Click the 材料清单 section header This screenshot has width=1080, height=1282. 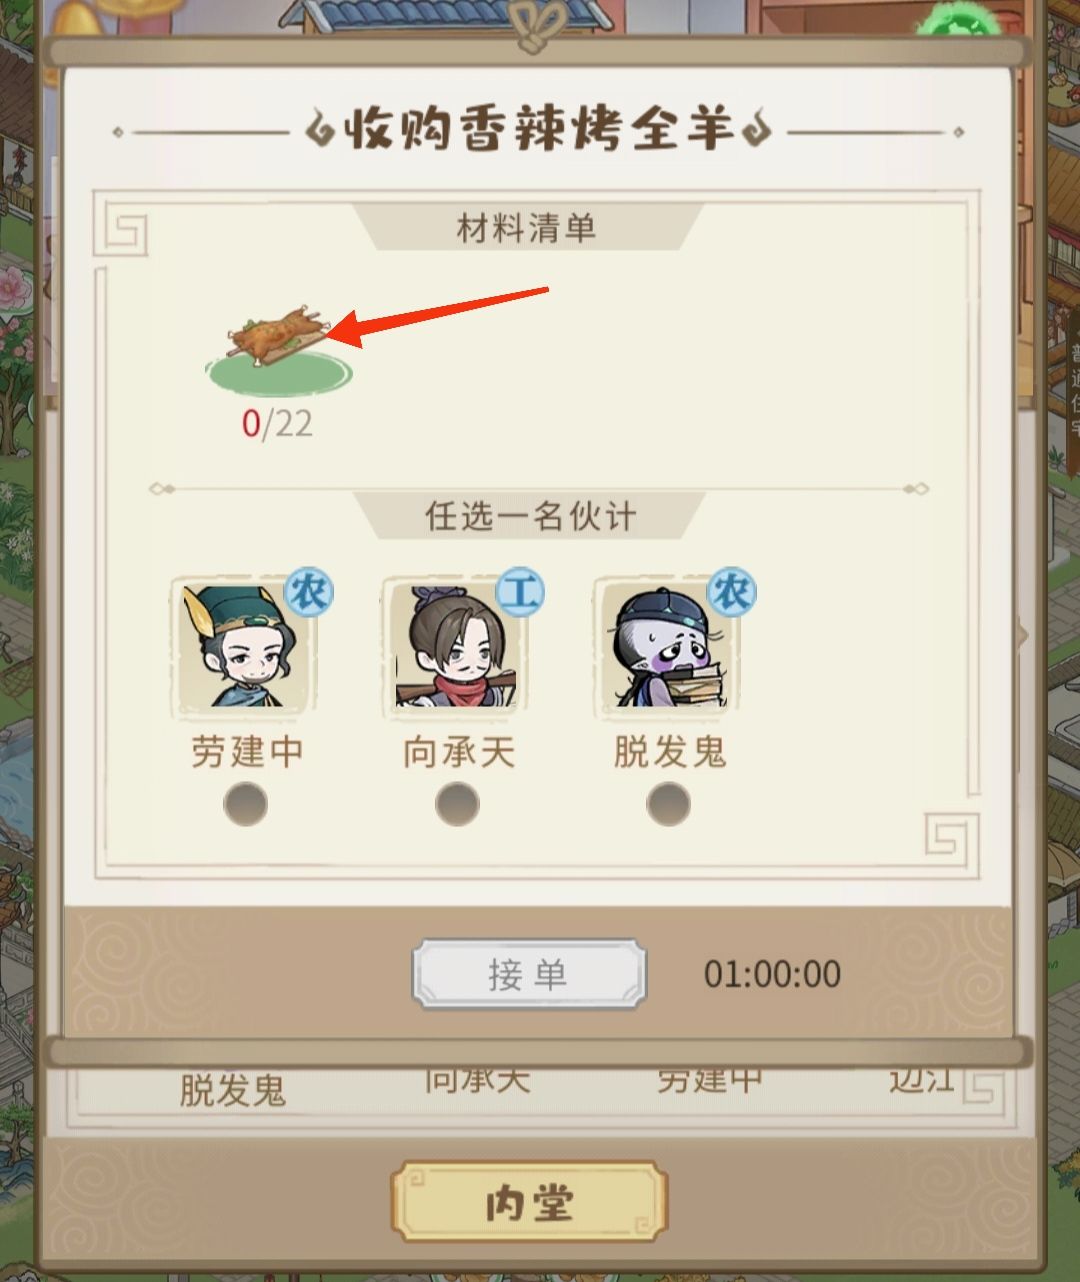527,229
